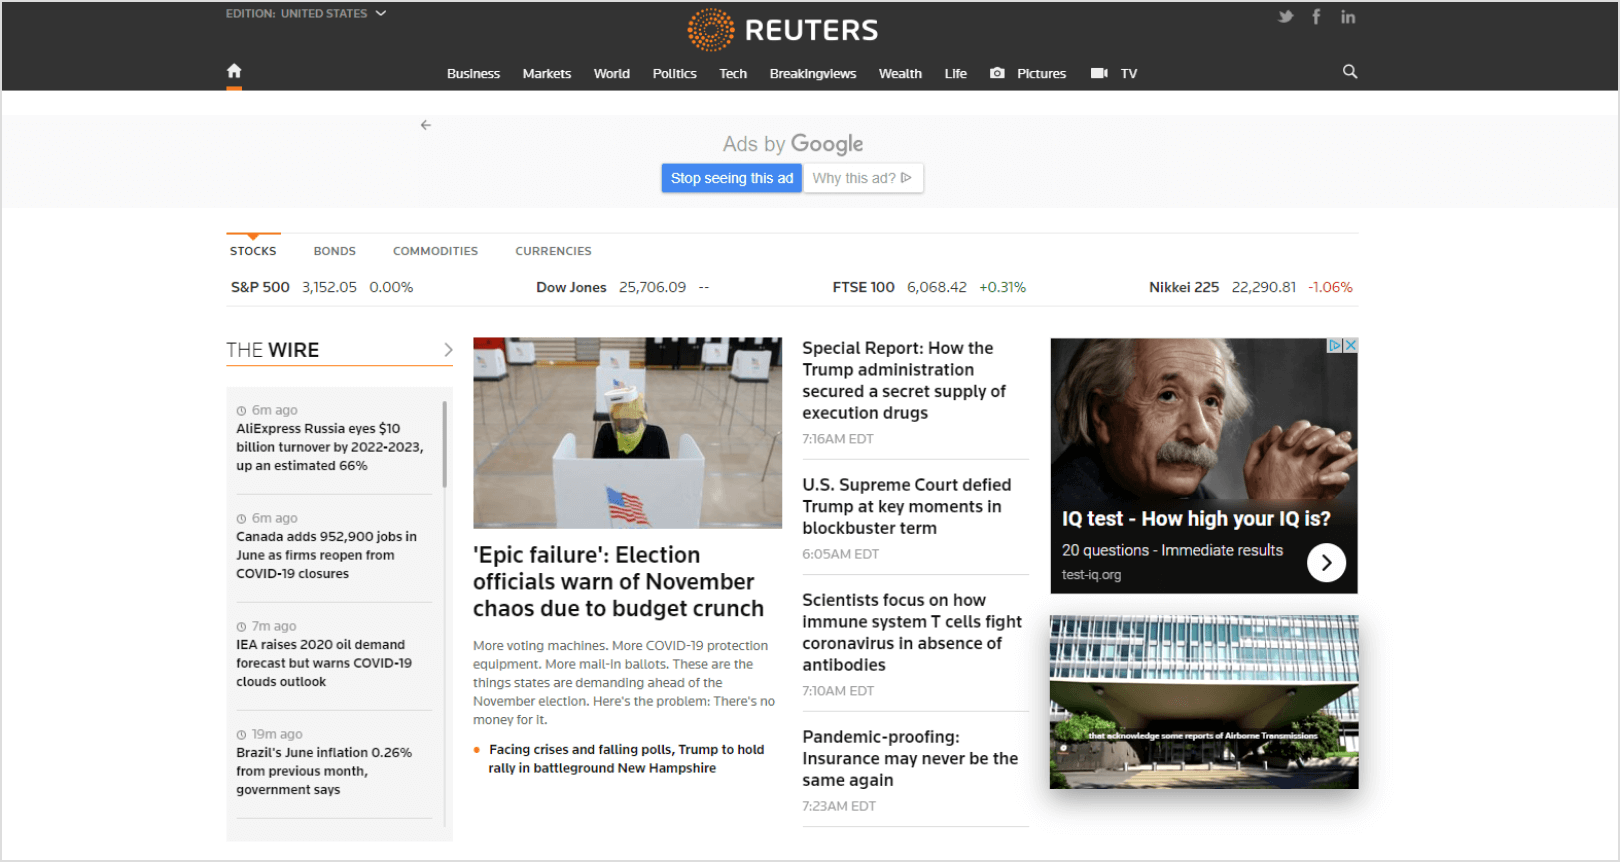Open Pandemic-proofing insurance story

910,758
